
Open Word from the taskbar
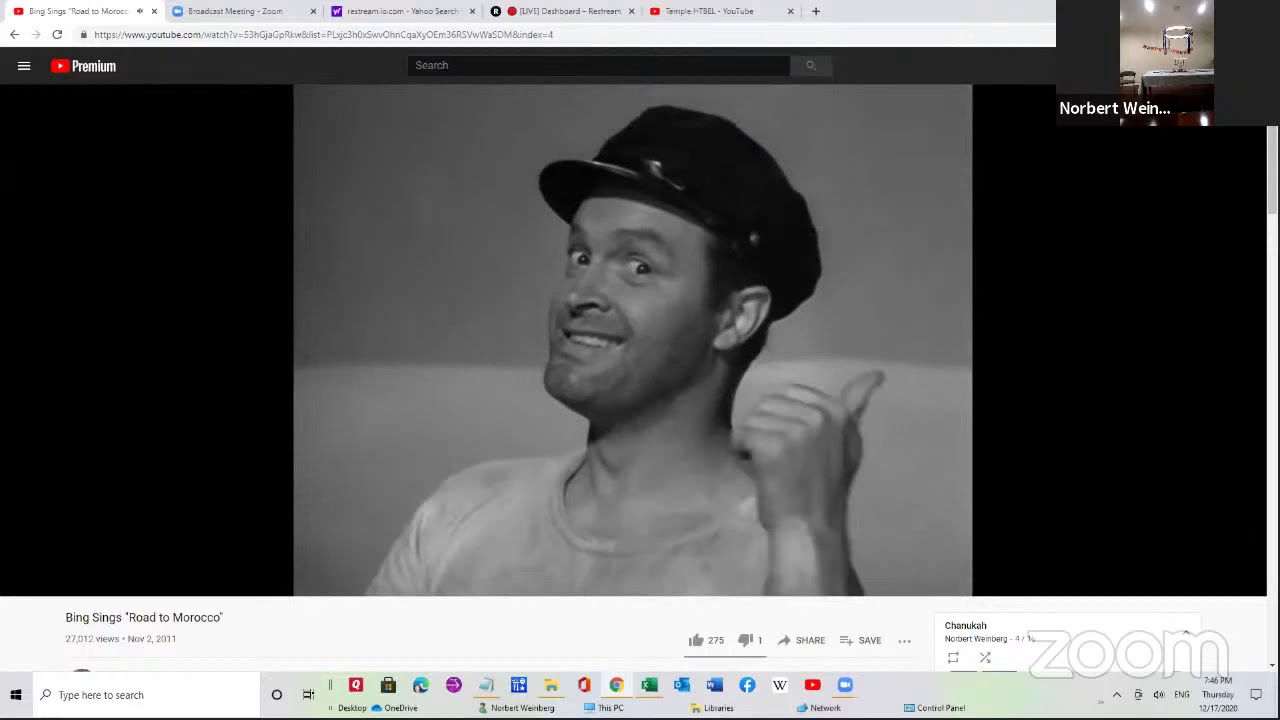(x=714, y=685)
